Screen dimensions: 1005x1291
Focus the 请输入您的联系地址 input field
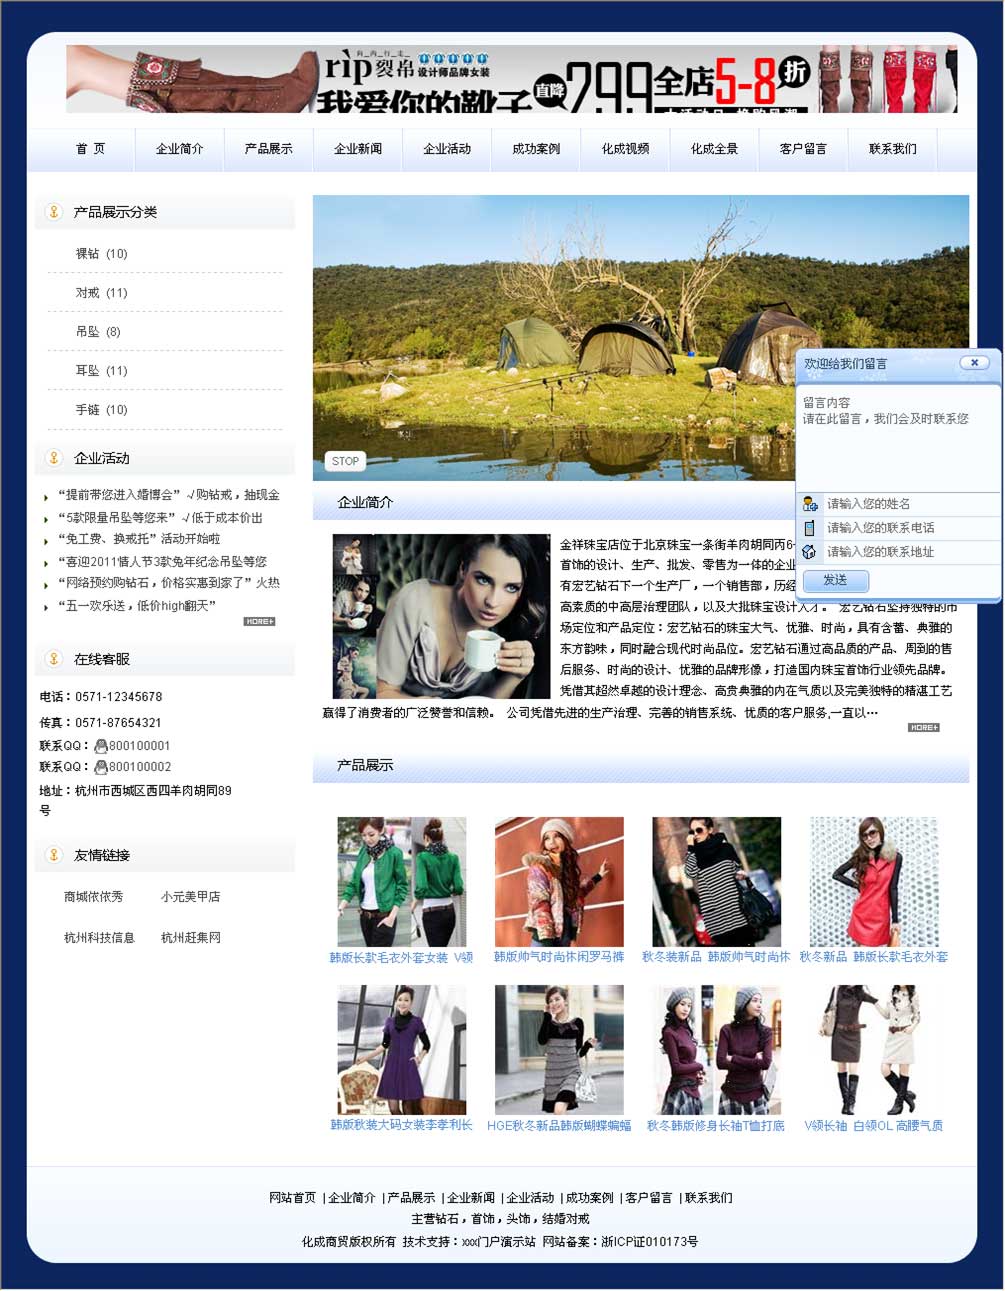tap(908, 552)
